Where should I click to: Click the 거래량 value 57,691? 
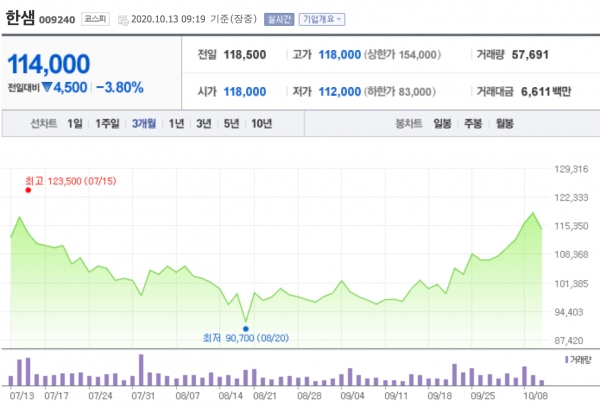tap(530, 55)
